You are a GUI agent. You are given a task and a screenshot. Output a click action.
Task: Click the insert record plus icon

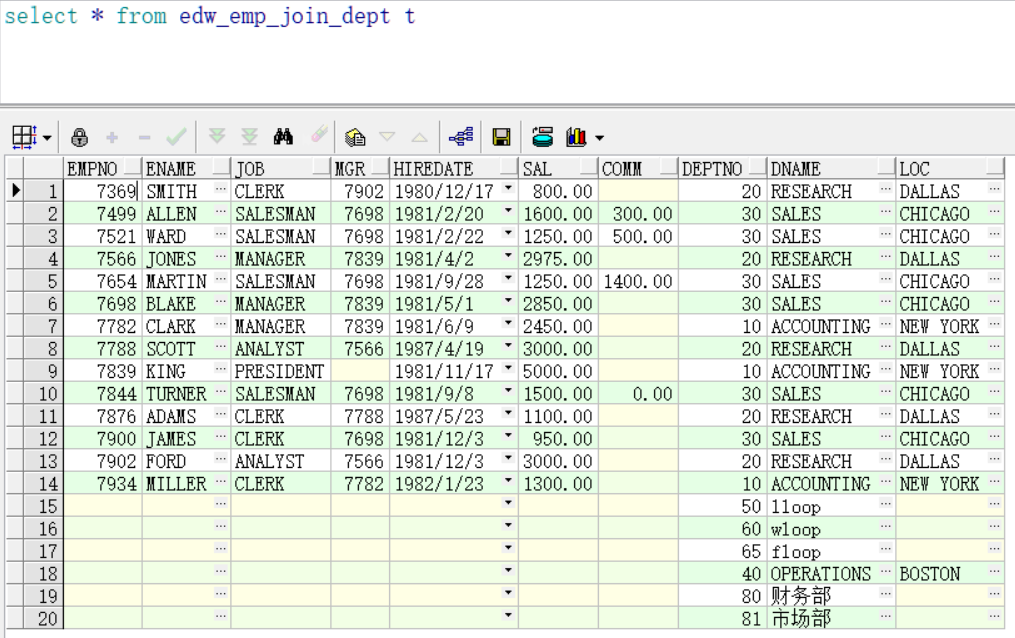coord(112,137)
